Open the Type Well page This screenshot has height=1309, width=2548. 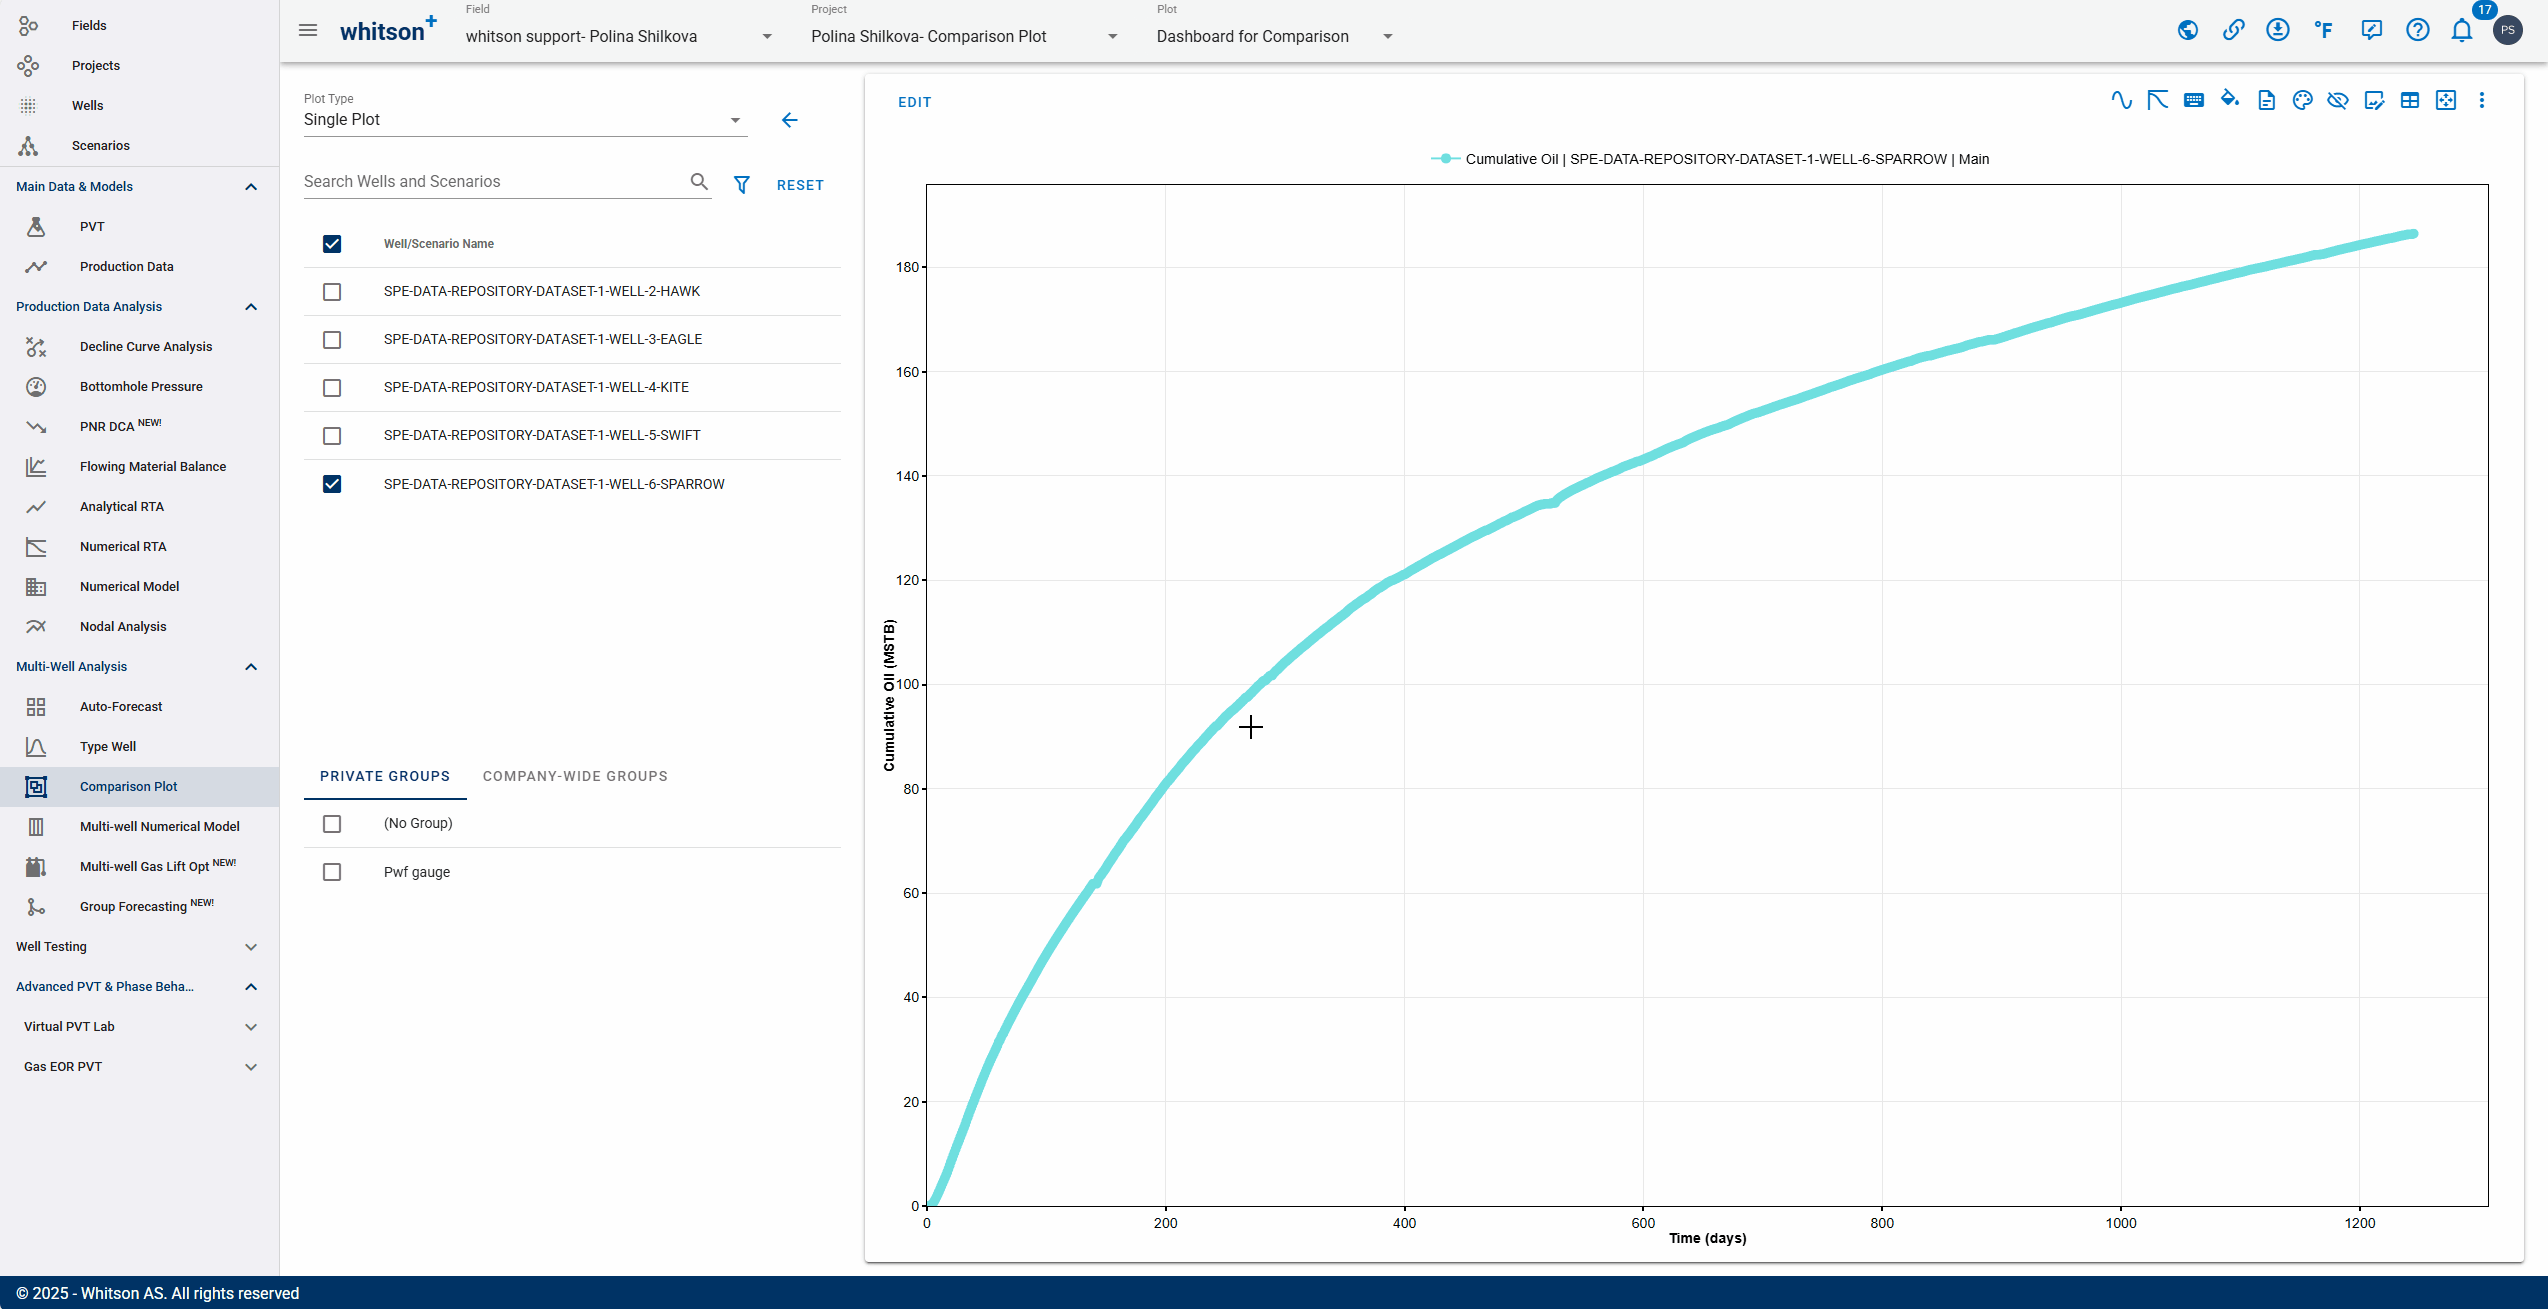pyautogui.click(x=108, y=747)
